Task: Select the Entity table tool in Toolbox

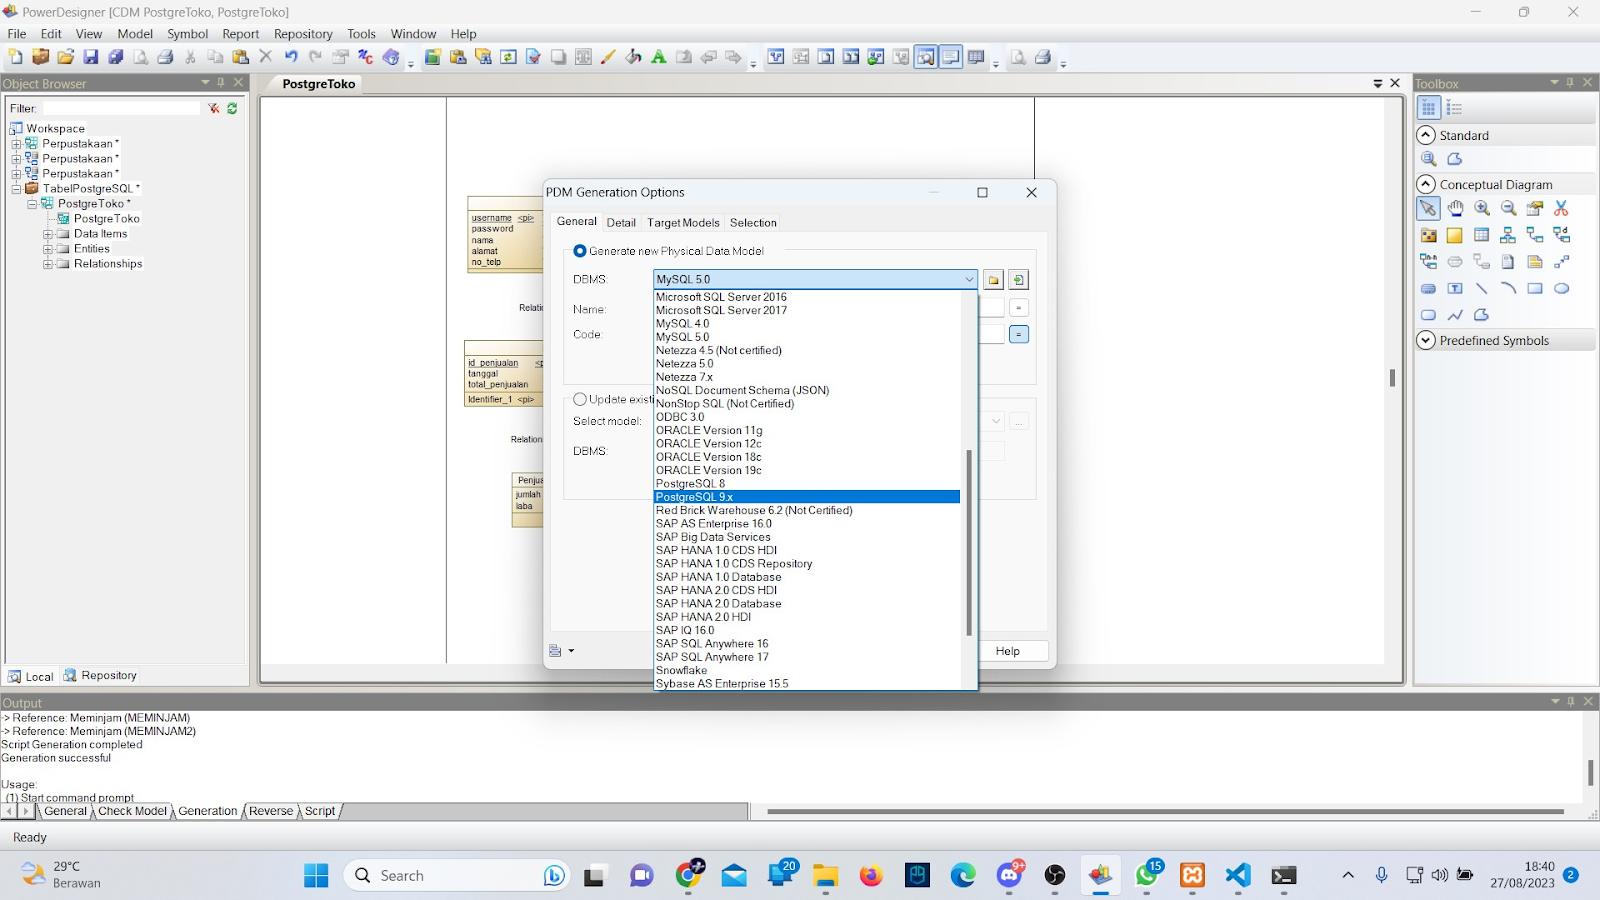Action: (1482, 235)
